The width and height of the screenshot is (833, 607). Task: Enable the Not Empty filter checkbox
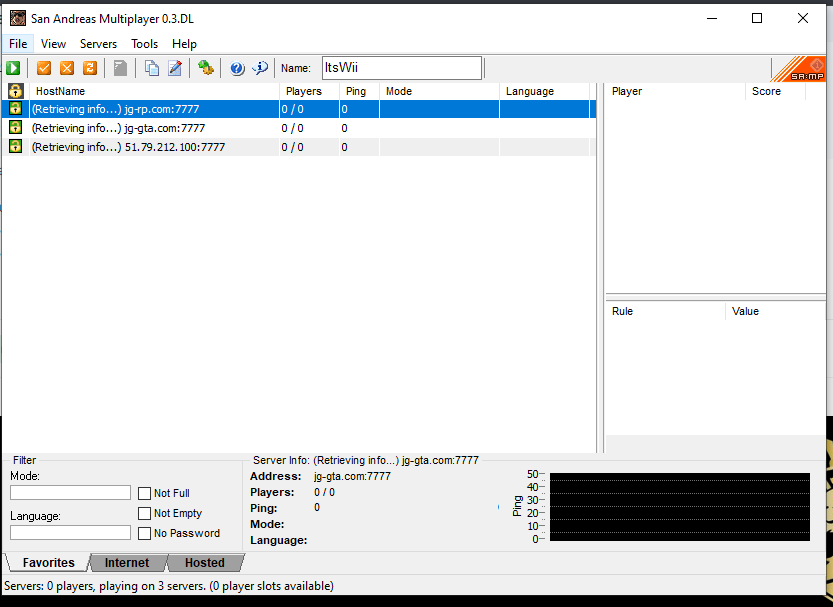pyautogui.click(x=144, y=514)
